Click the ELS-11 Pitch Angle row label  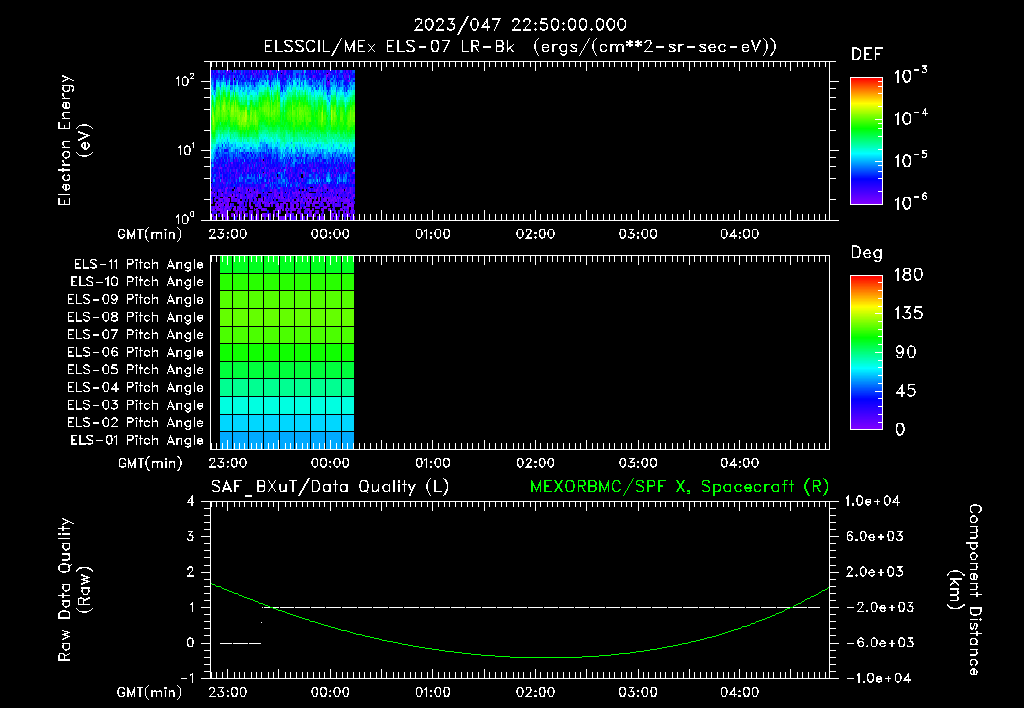[x=138, y=265]
